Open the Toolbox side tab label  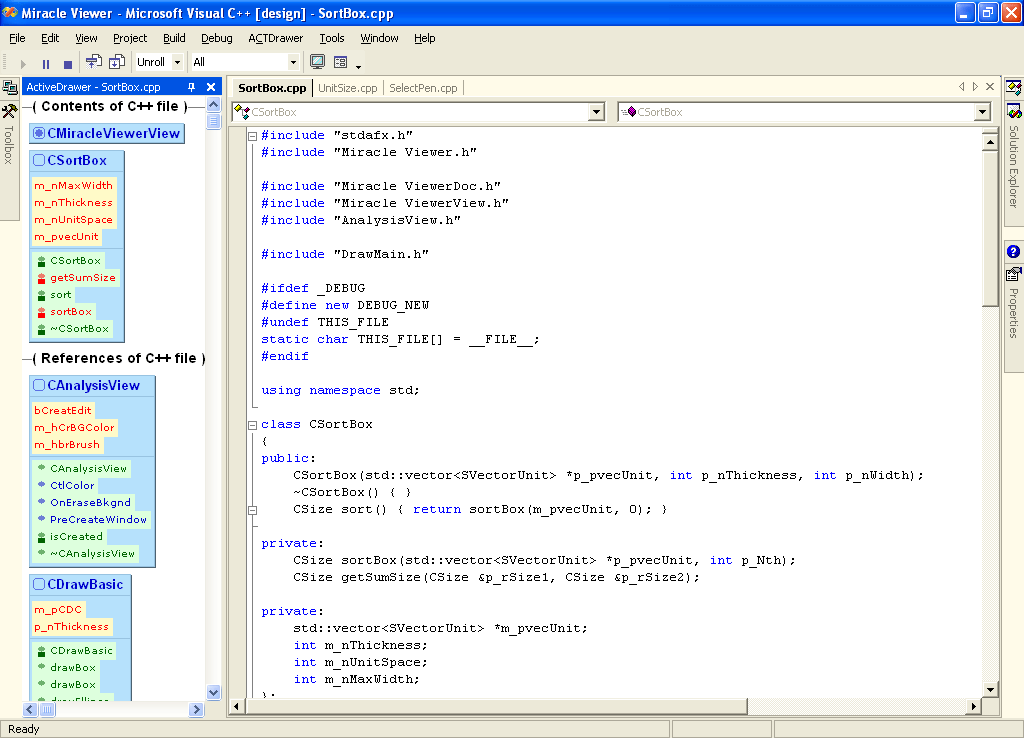pos(8,144)
